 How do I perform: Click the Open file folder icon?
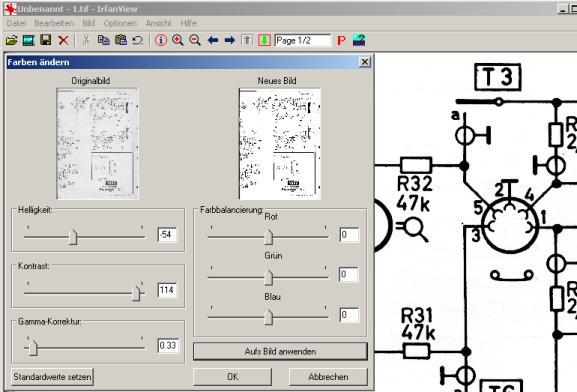(11, 40)
